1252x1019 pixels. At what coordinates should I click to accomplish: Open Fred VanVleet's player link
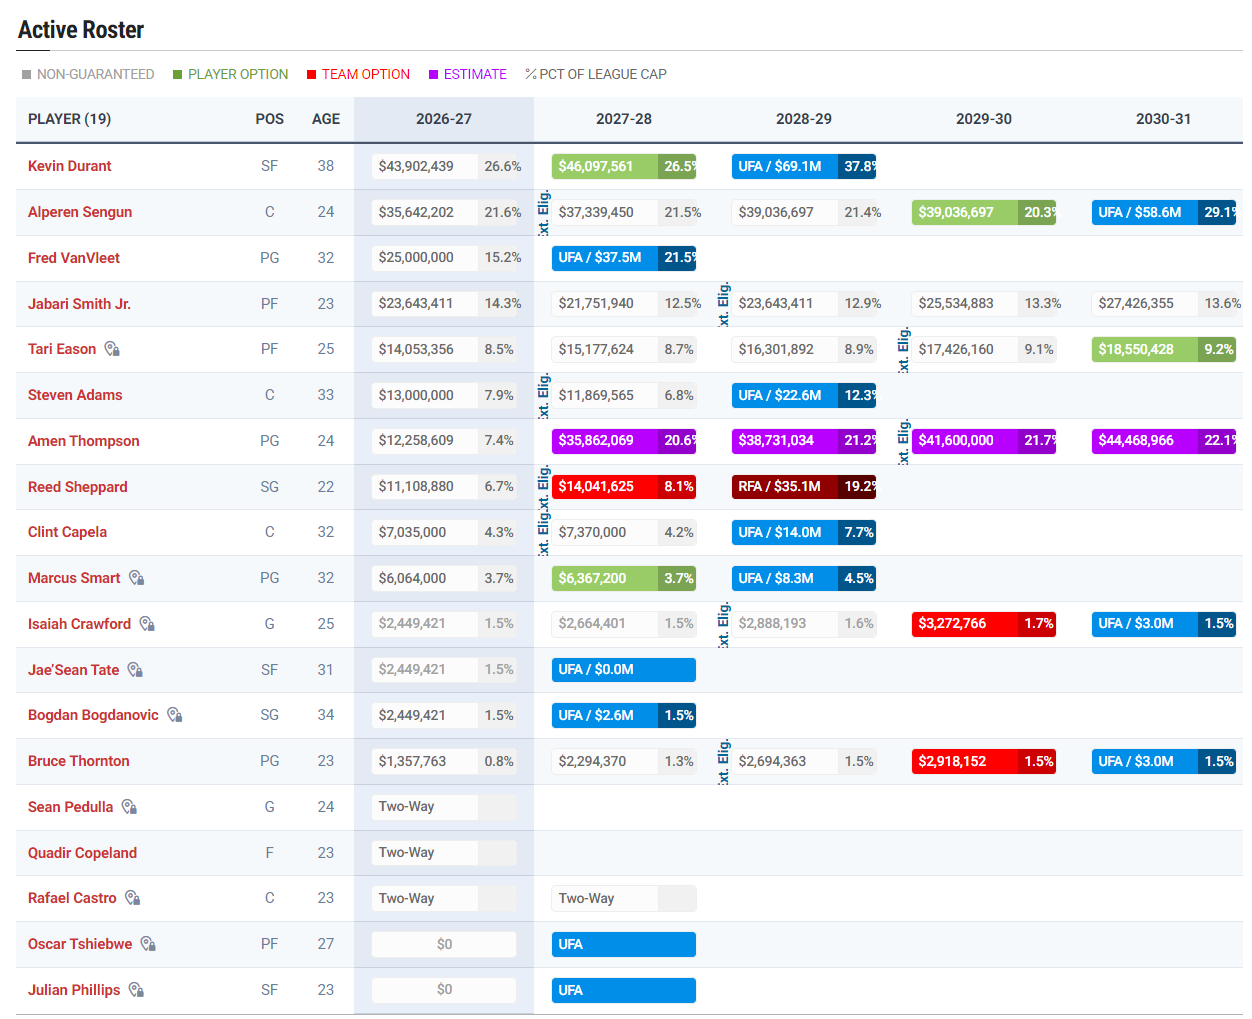[74, 258]
